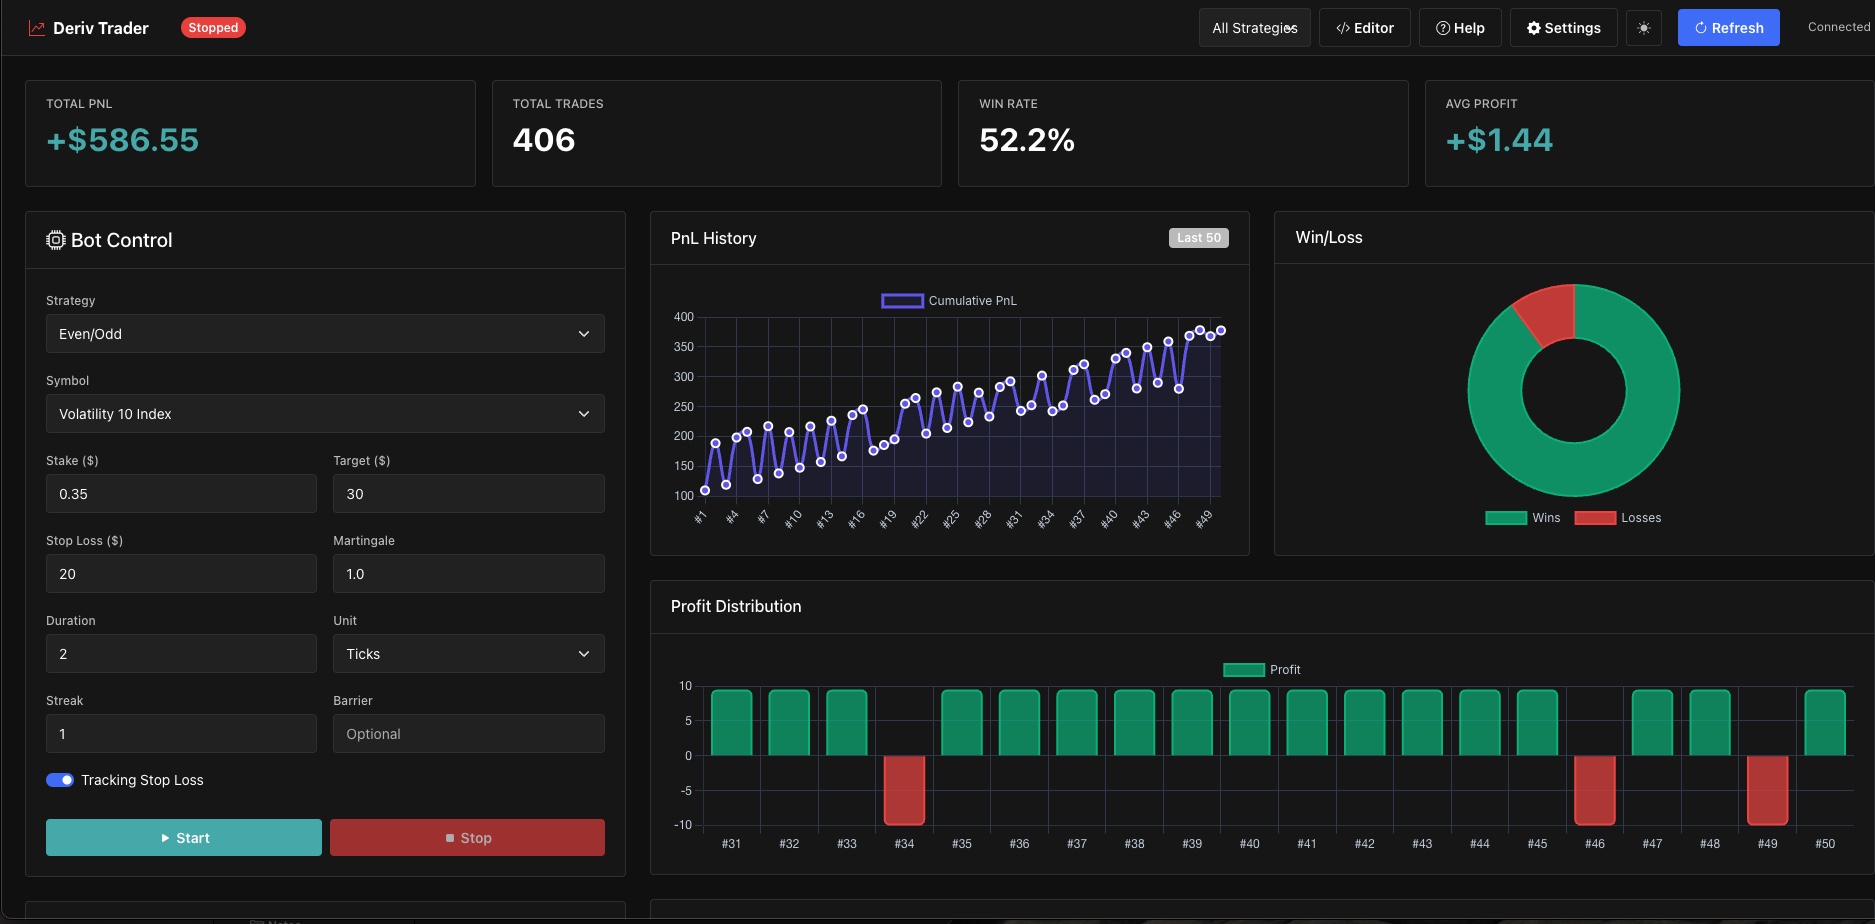Toggle Cumulative PnL legend series
The image size is (1875, 924).
point(902,301)
